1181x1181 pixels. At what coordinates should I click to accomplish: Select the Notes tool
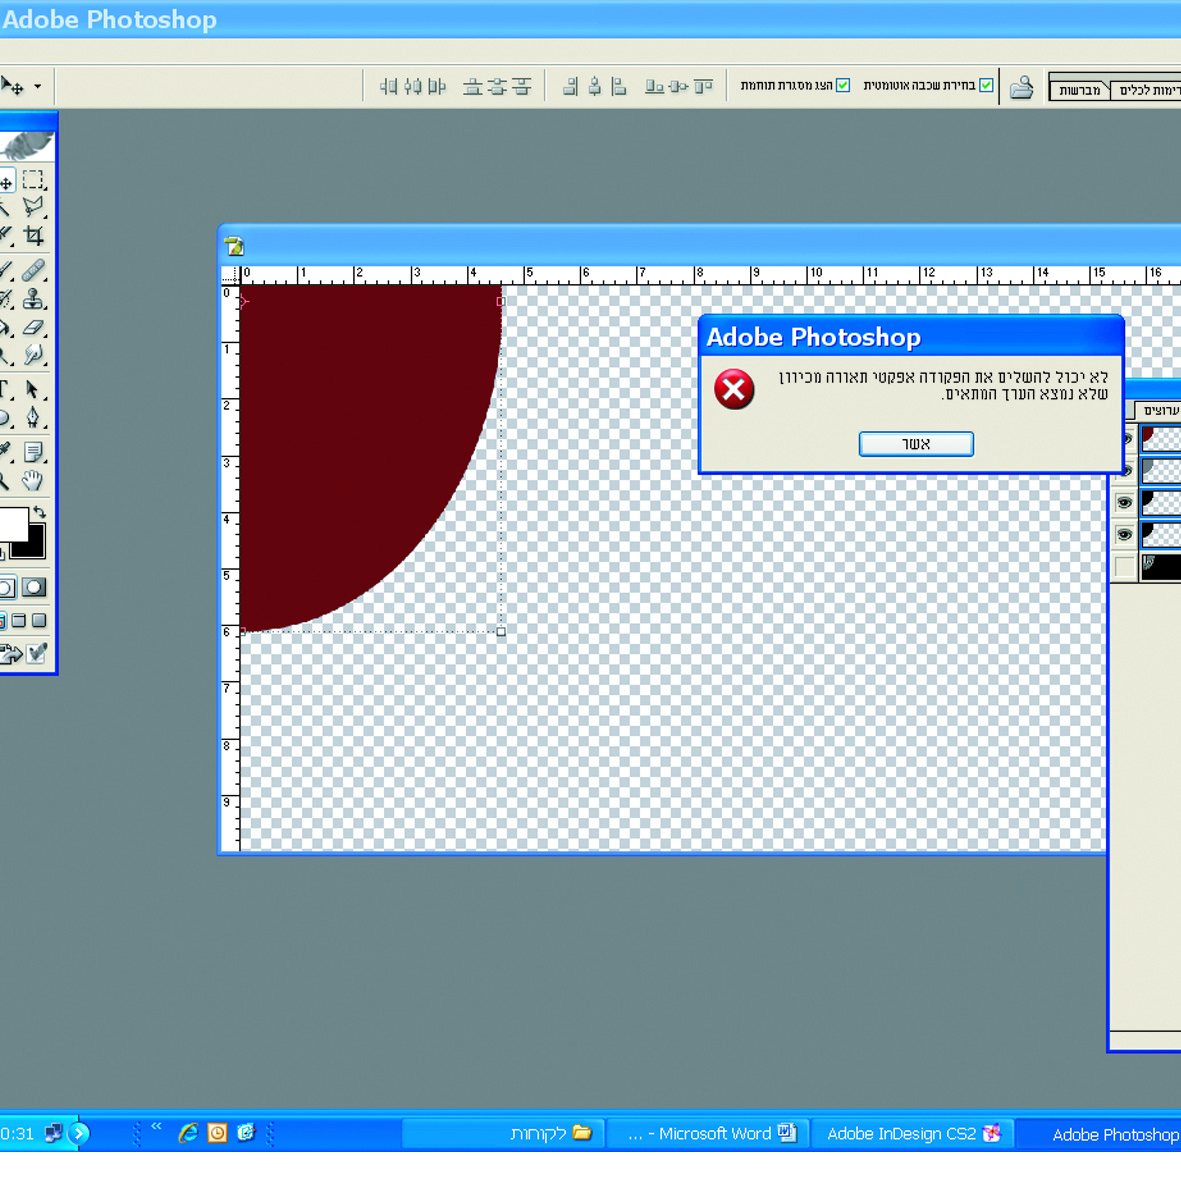(x=33, y=452)
